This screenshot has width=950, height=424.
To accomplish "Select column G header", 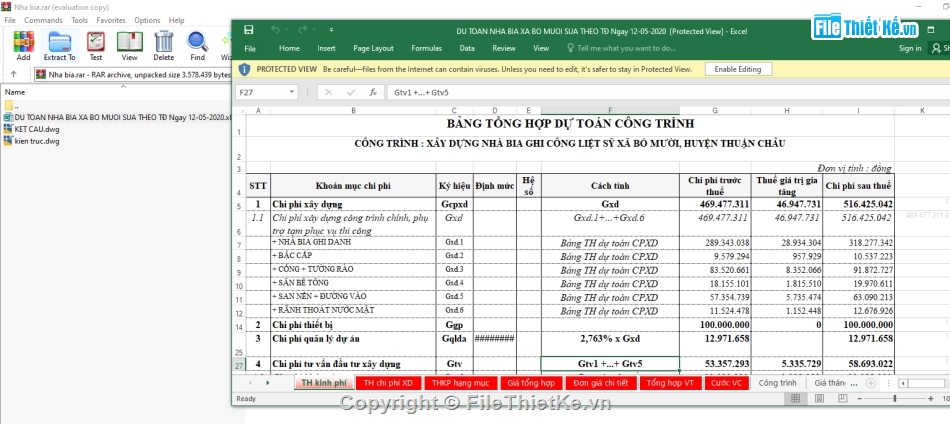I will (x=715, y=110).
